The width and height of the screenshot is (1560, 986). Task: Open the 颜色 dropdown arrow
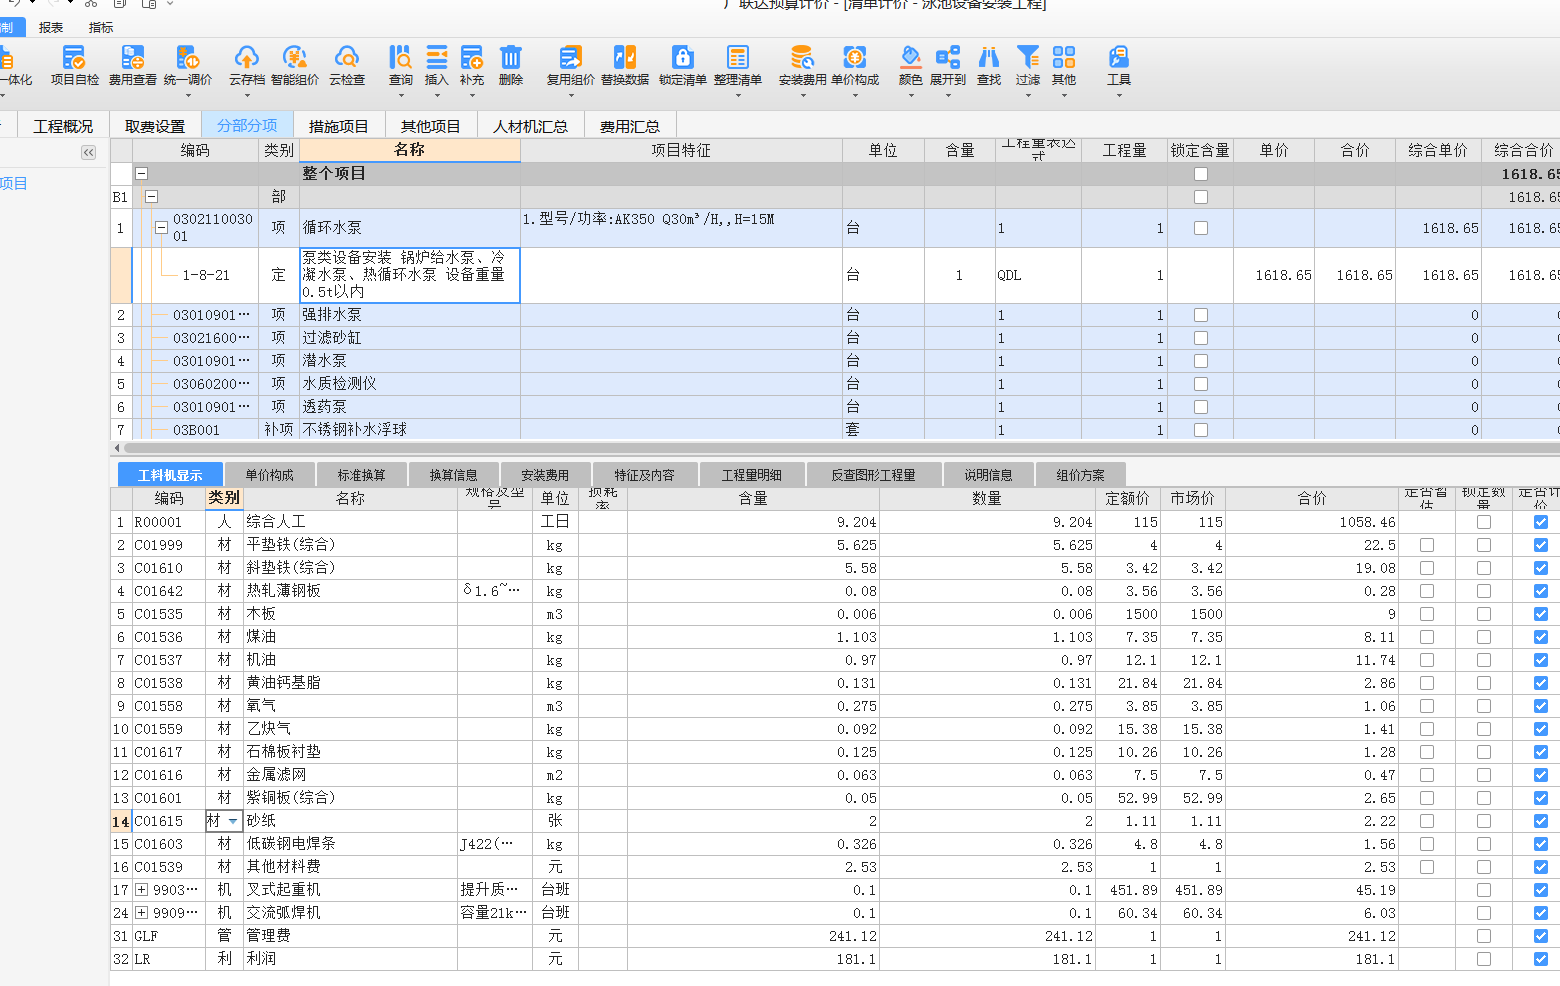[x=910, y=96]
